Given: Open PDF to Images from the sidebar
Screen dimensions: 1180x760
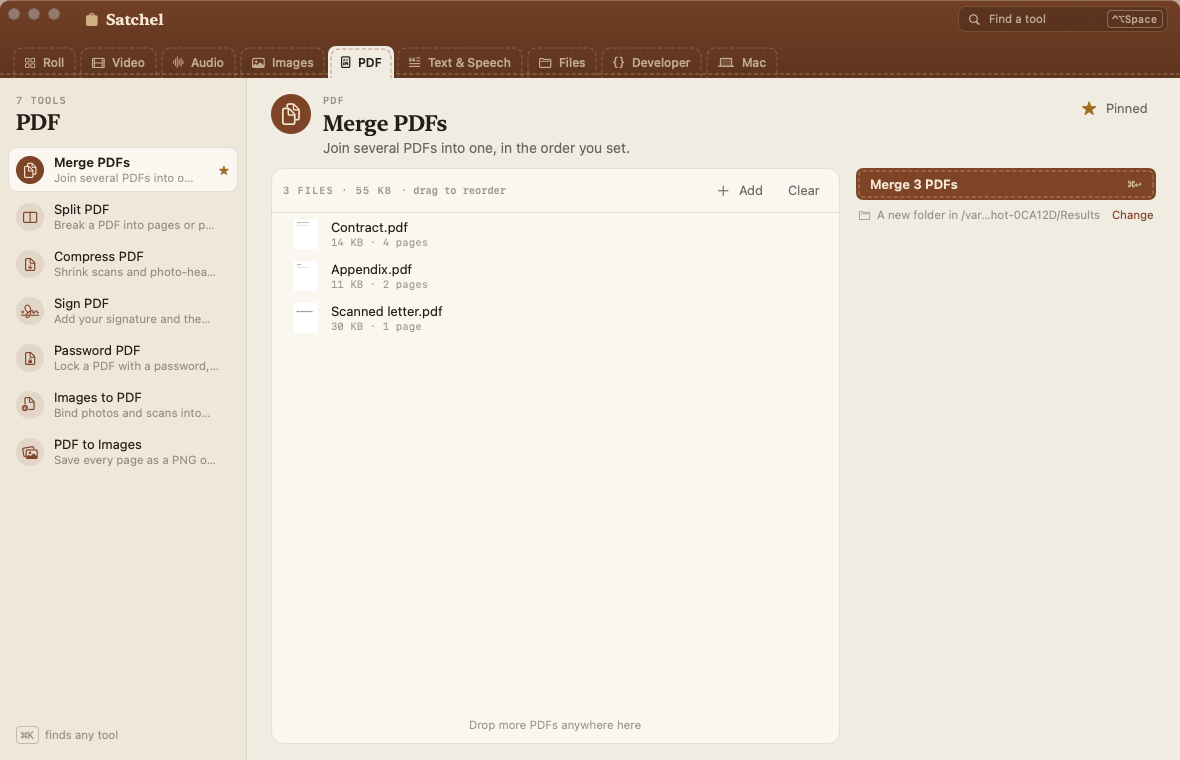Looking at the screenshot, I should click(x=123, y=452).
